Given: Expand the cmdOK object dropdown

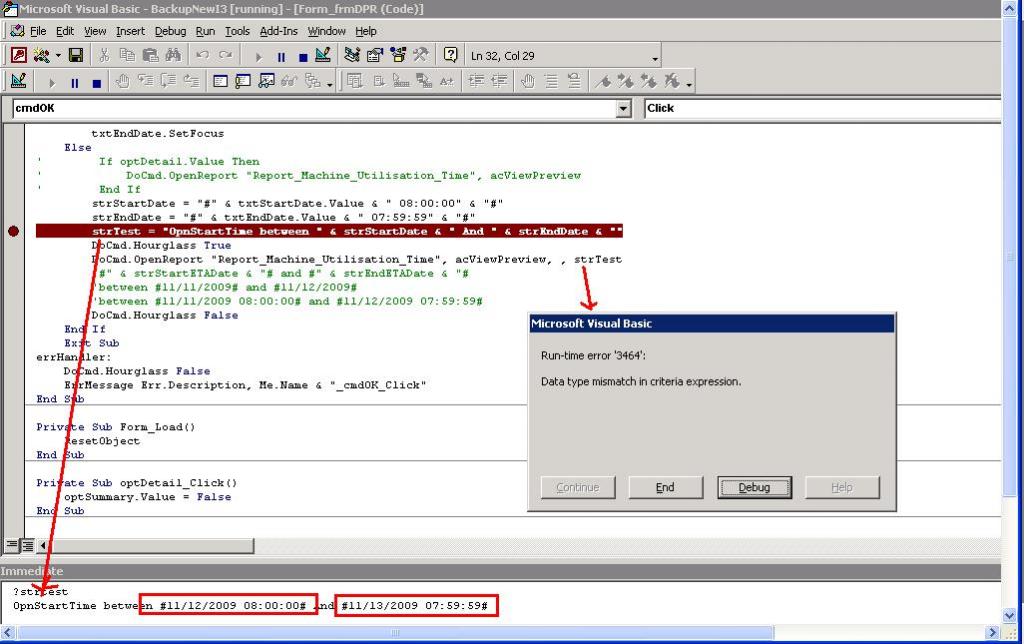Looking at the screenshot, I should (x=624, y=108).
